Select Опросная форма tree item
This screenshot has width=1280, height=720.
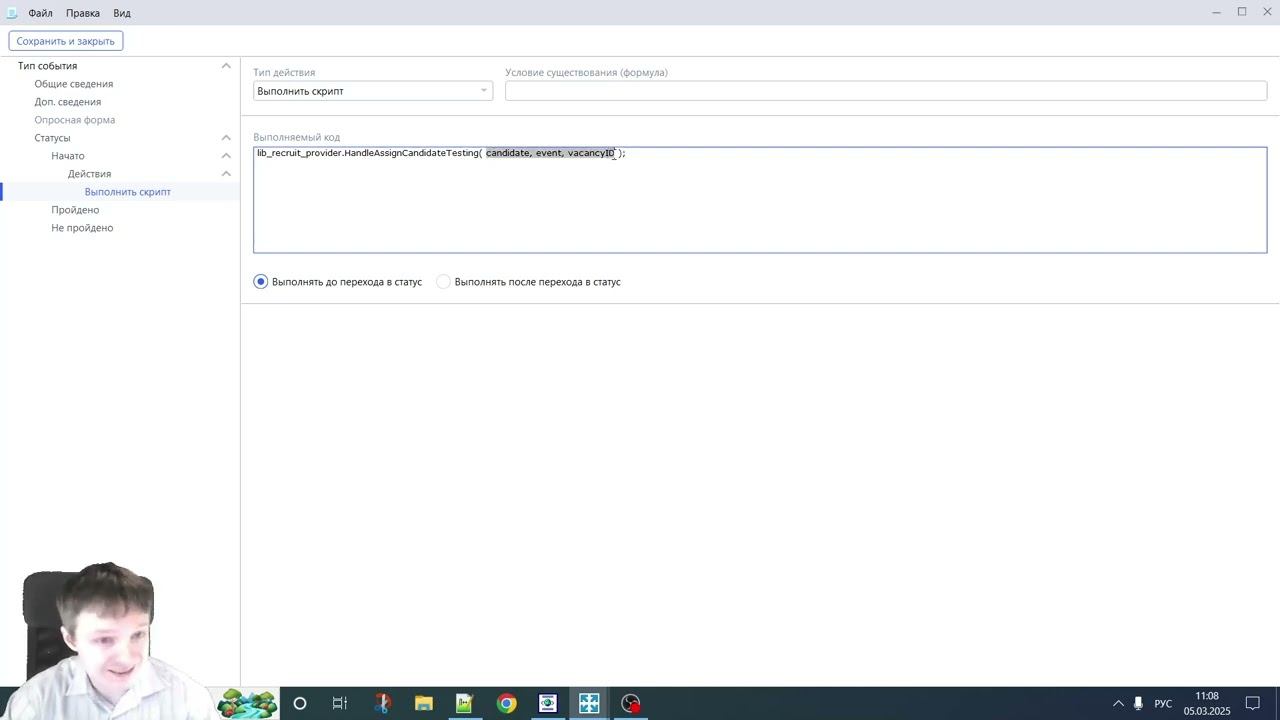pyautogui.click(x=75, y=120)
